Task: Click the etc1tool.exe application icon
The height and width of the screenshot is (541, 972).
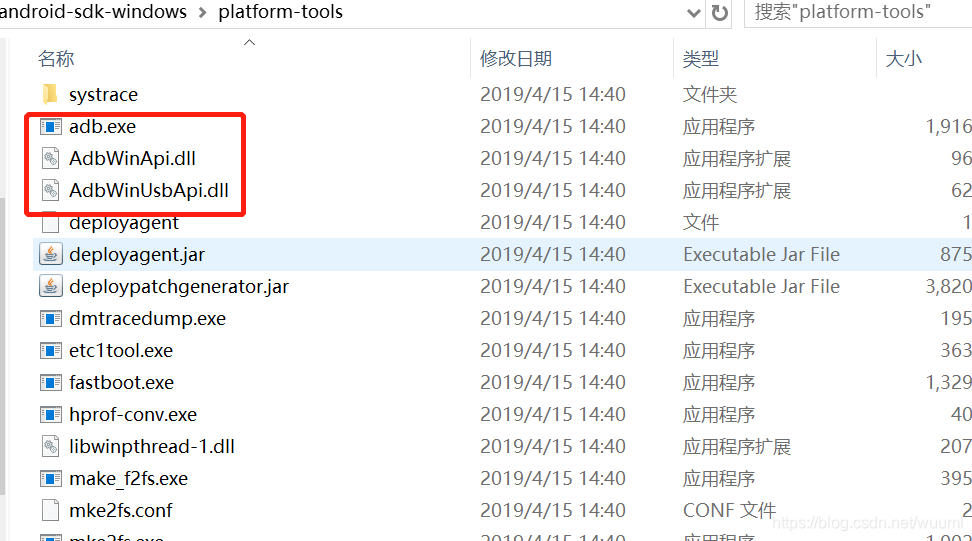Action: point(51,351)
